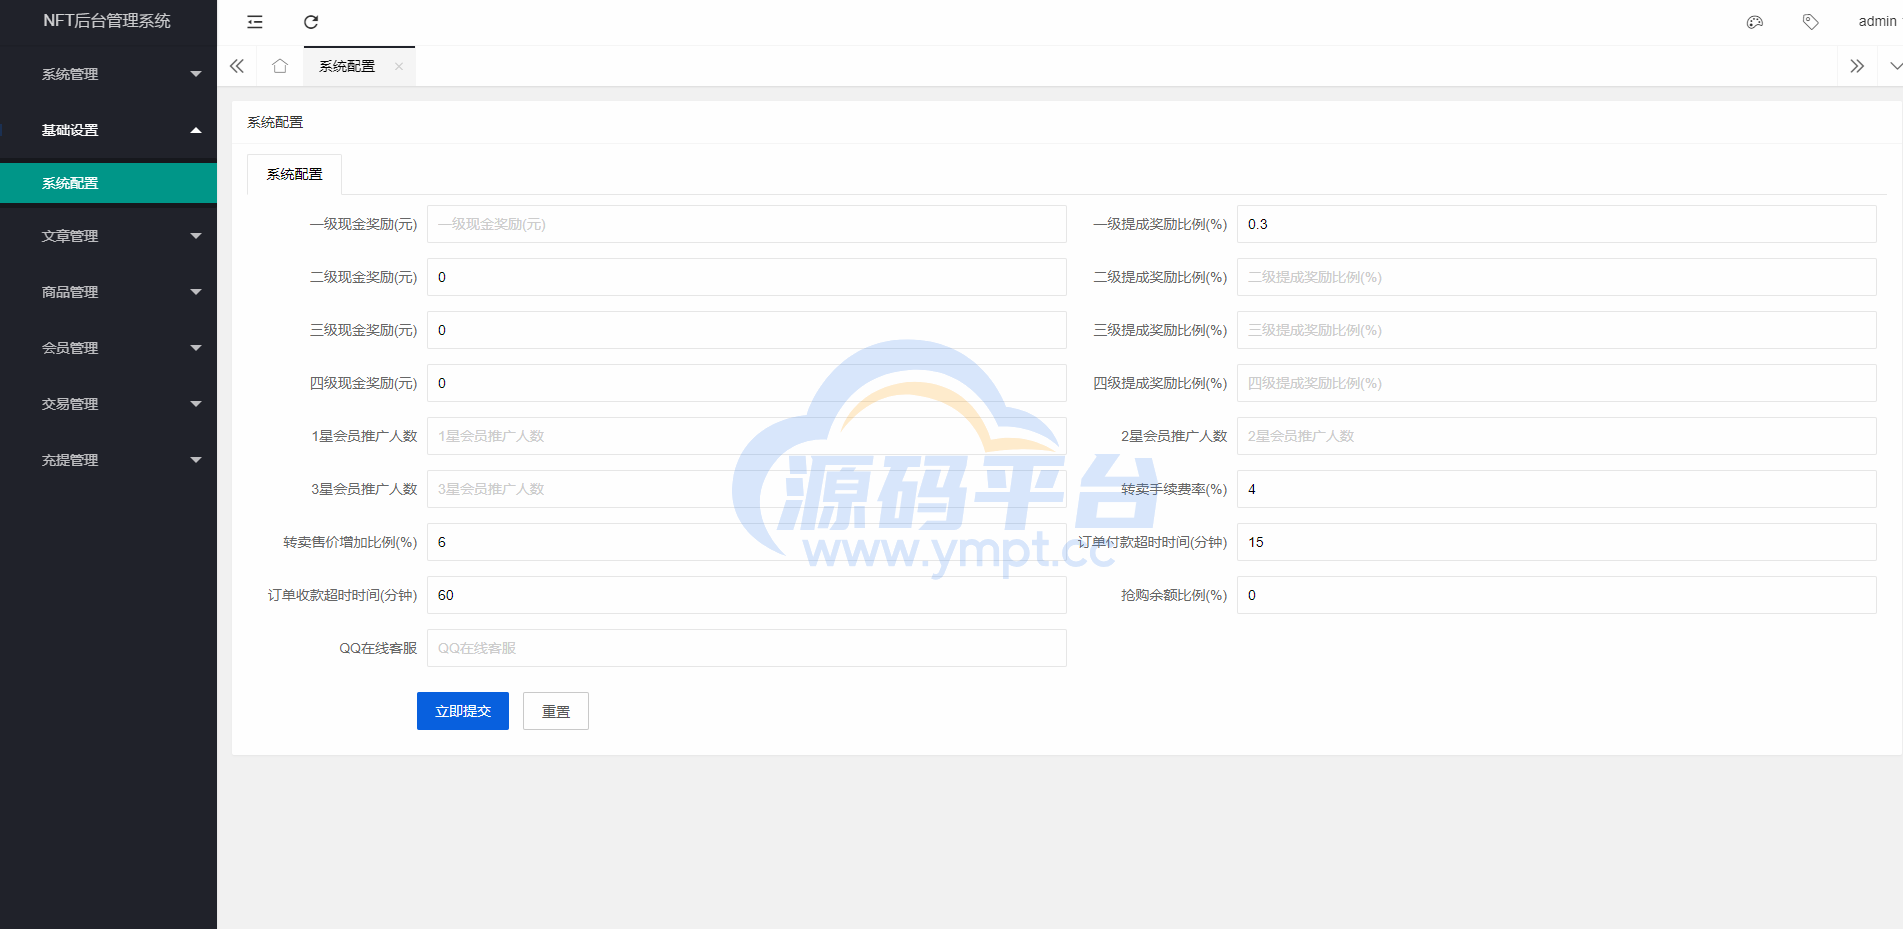The height and width of the screenshot is (929, 1903).
Task: Focus the 订单收款超时时间(分钟) input
Action: tap(747, 595)
